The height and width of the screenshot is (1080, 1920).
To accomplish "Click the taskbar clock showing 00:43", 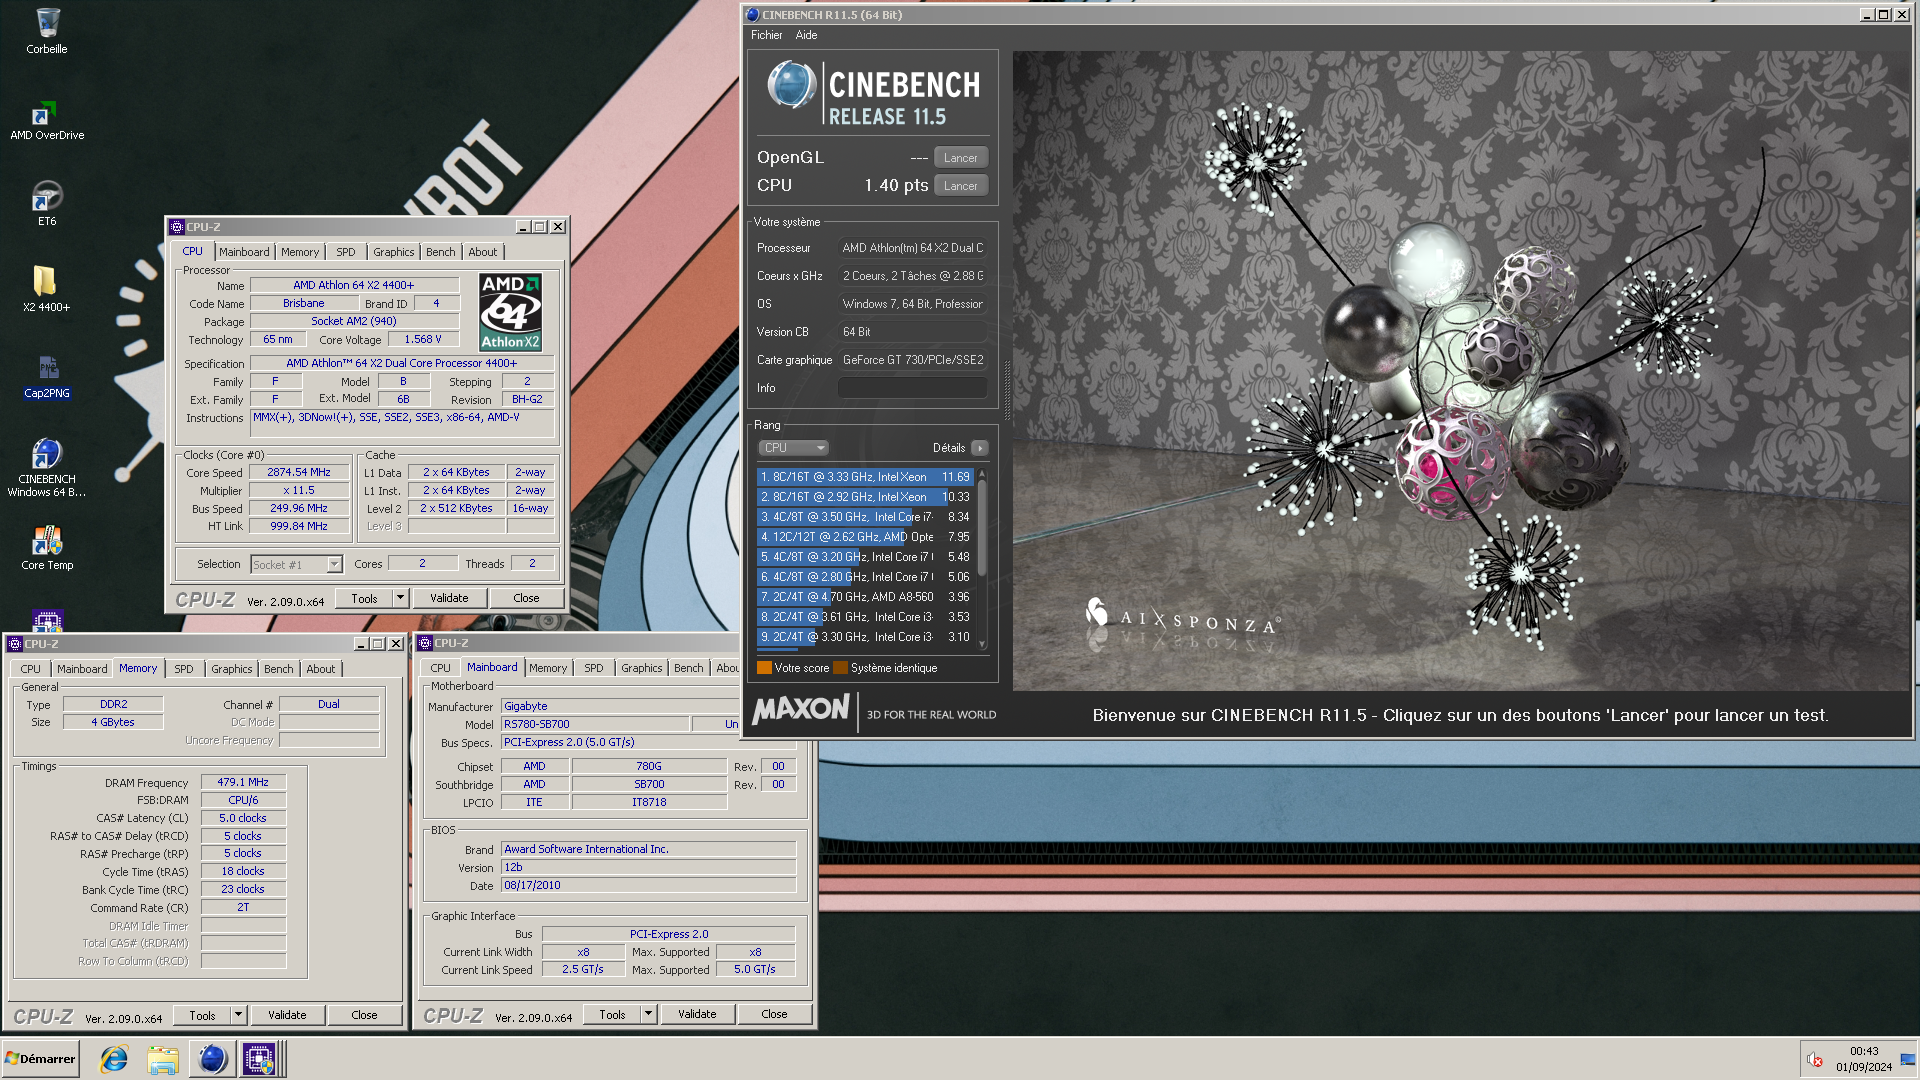I will 1863,1051.
